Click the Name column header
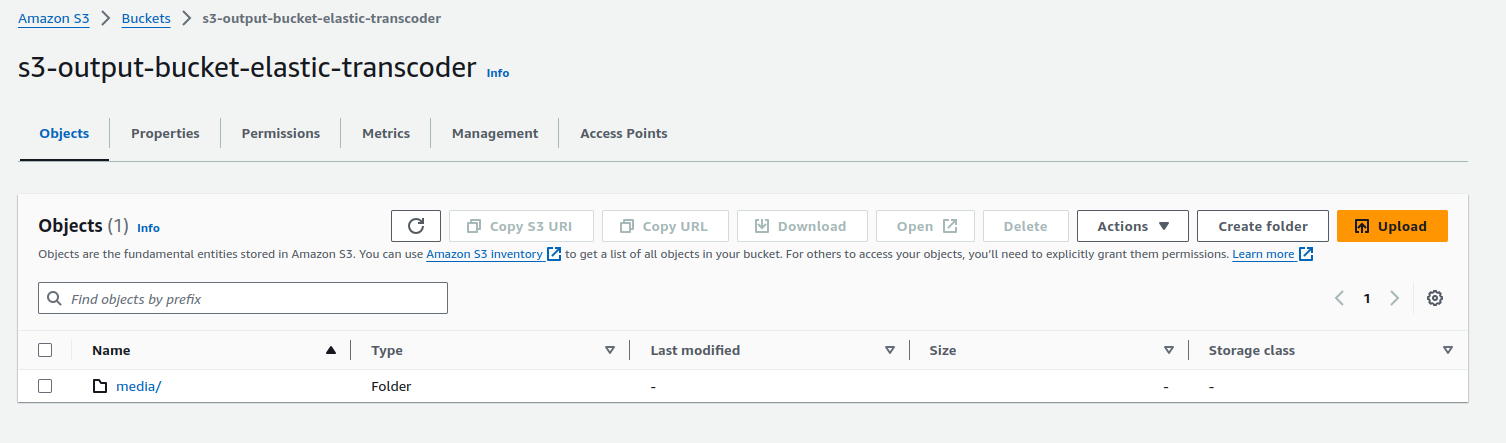Screen dimensions: 1506x443 click(x=111, y=350)
